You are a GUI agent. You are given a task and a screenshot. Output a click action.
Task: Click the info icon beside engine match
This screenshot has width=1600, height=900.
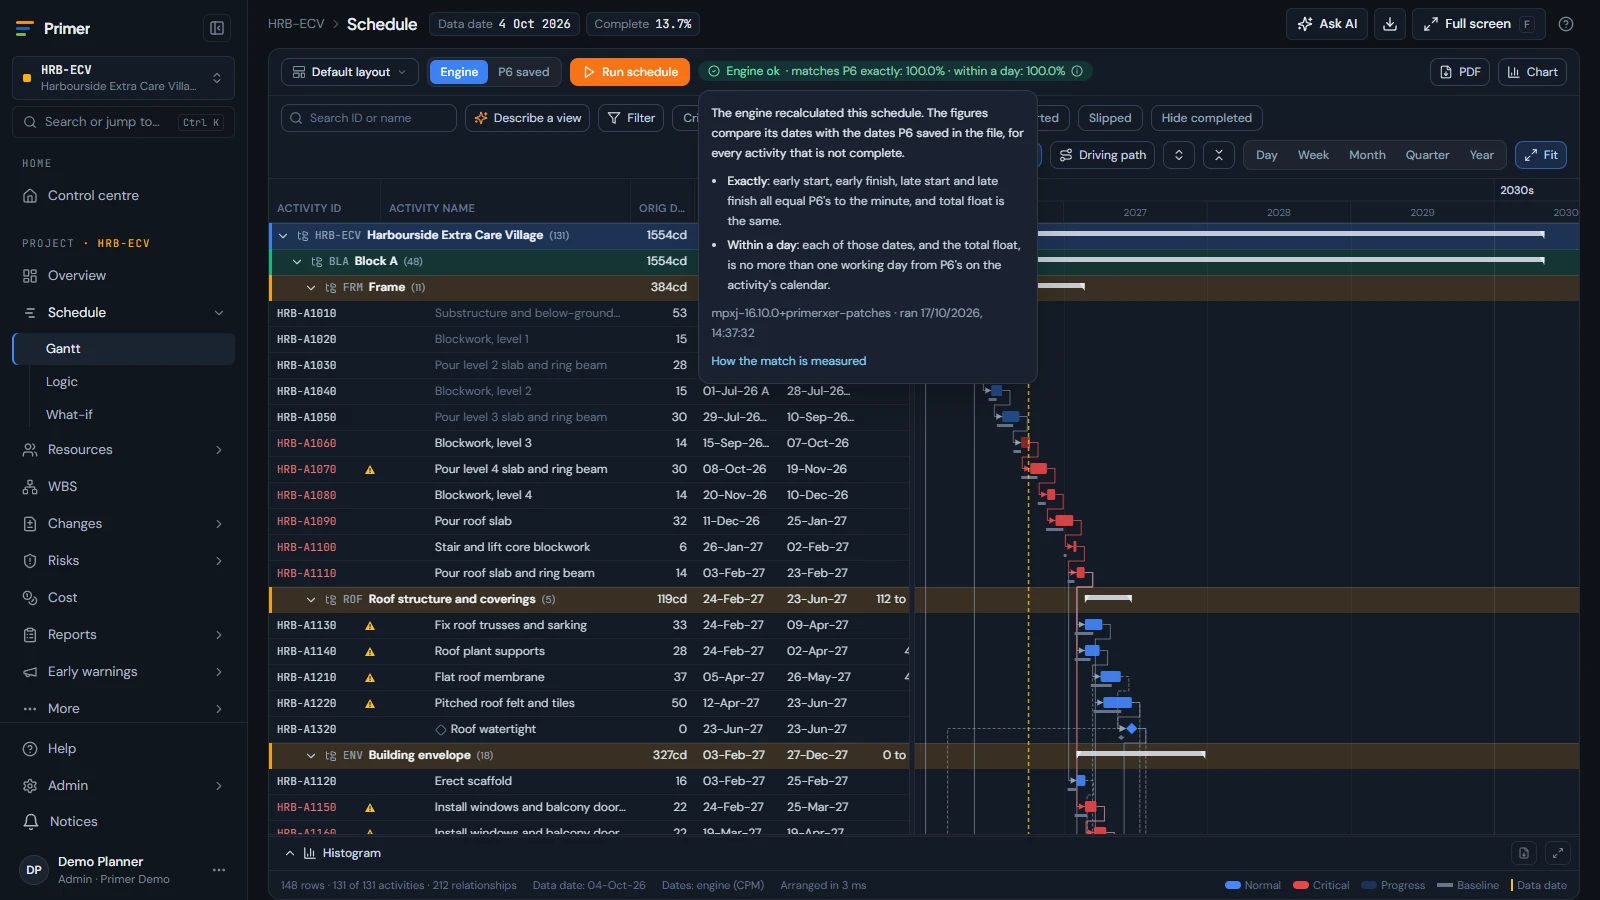pos(1077,71)
